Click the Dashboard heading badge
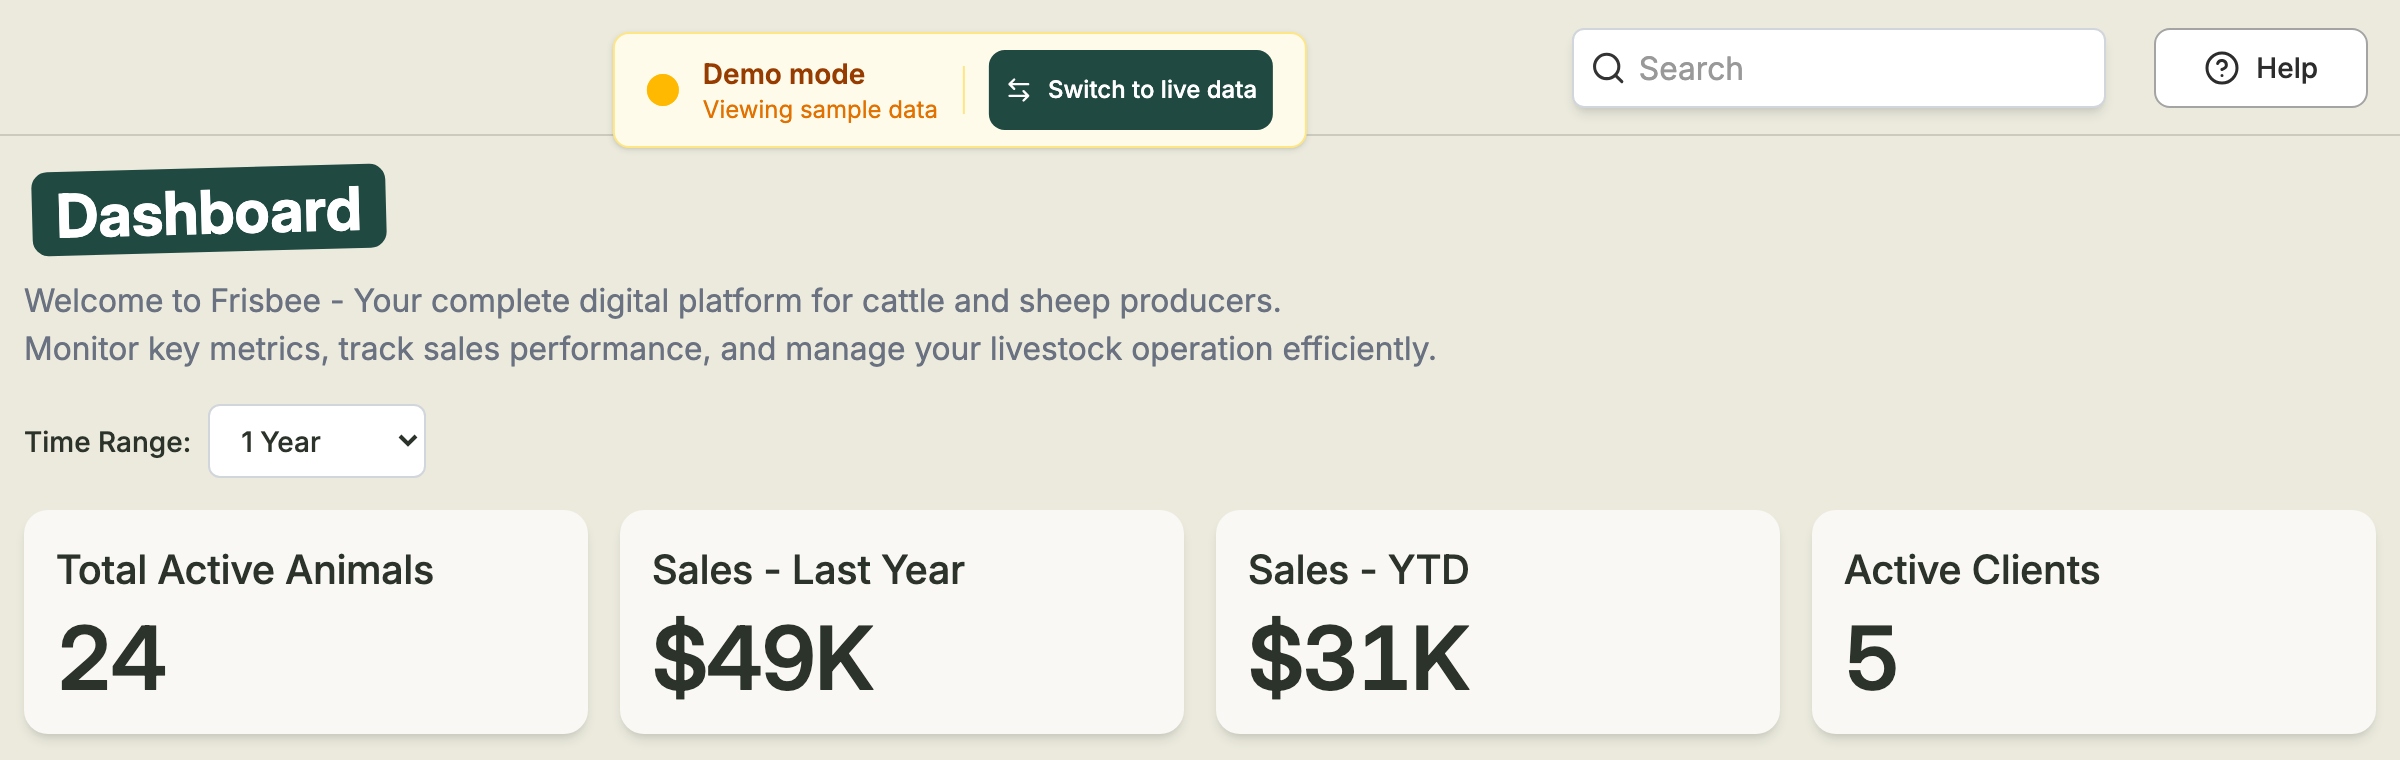Image resolution: width=2400 pixels, height=760 pixels. pos(209,210)
